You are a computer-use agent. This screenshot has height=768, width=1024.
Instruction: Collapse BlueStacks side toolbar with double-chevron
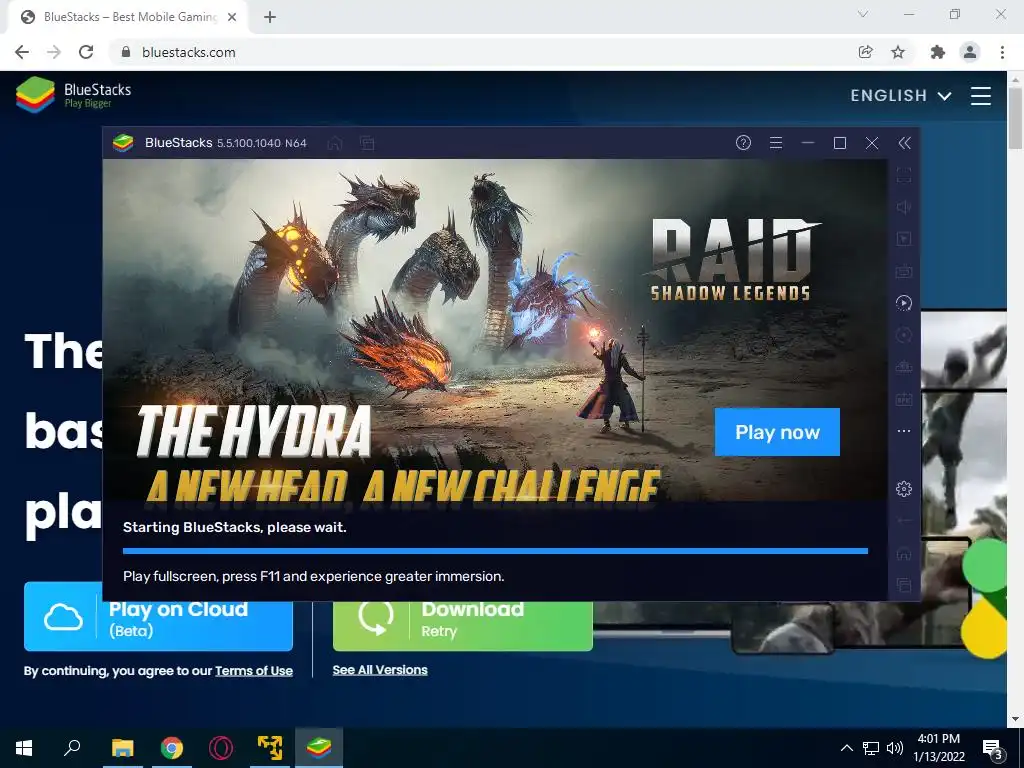point(904,143)
